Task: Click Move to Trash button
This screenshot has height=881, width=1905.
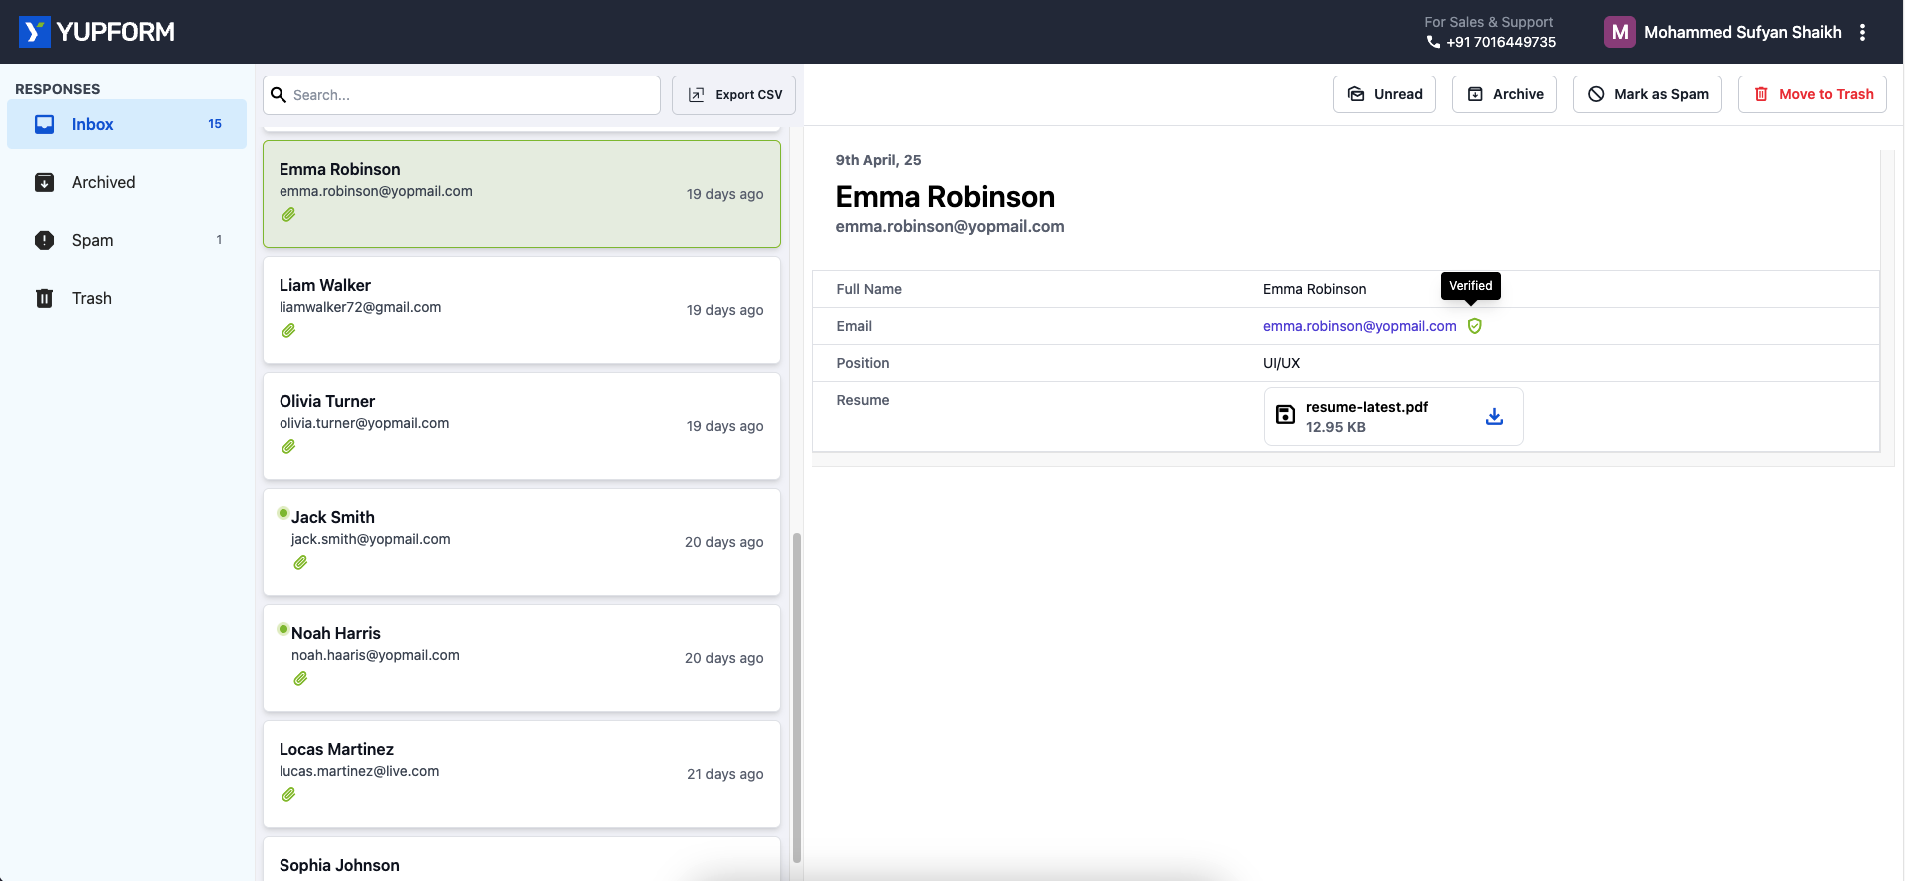Action: [1812, 94]
